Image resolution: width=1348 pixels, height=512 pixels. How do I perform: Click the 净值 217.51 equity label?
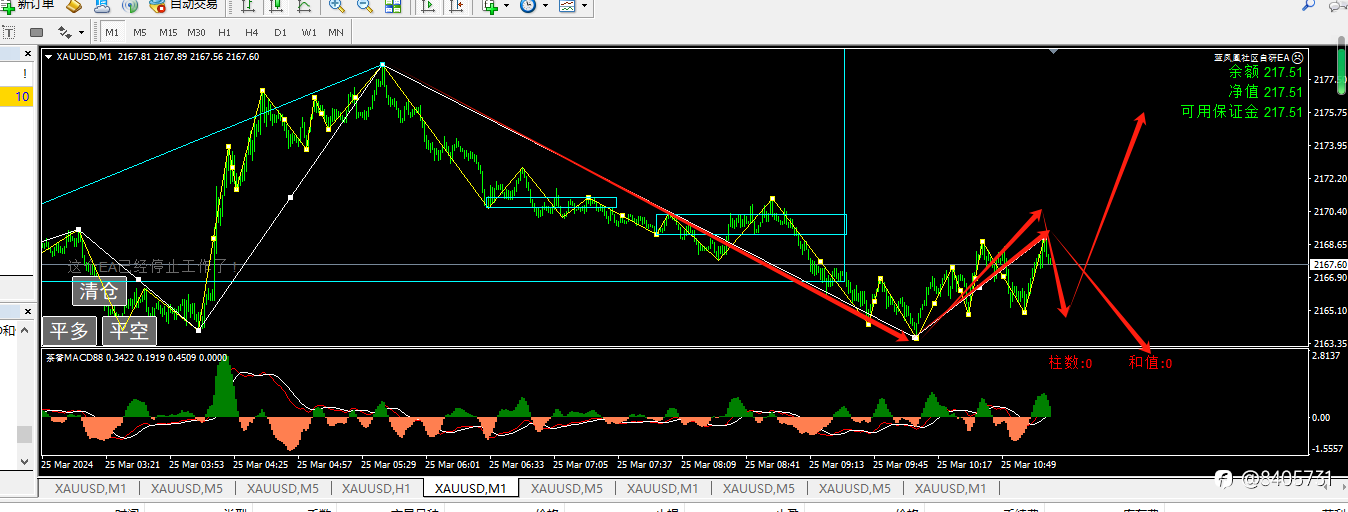(1266, 92)
